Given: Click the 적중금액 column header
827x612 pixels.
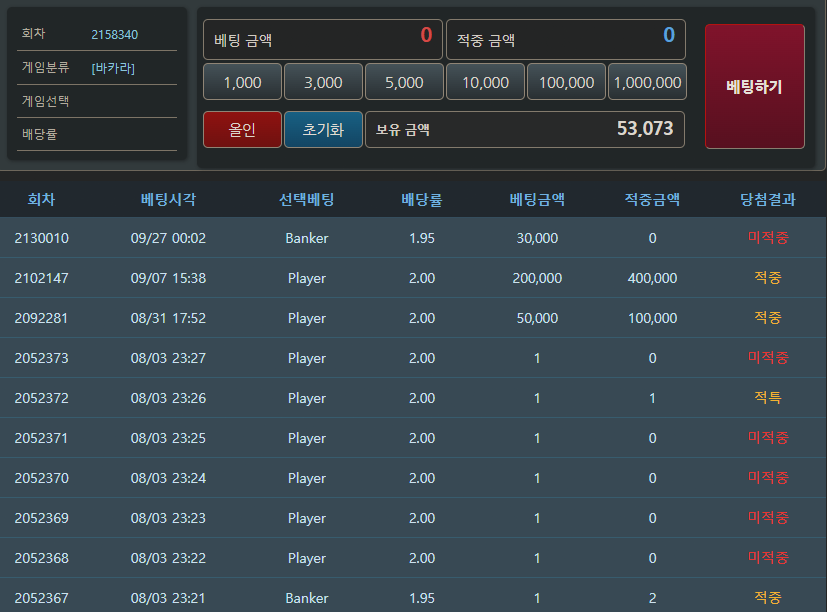Looking at the screenshot, I should click(652, 199).
